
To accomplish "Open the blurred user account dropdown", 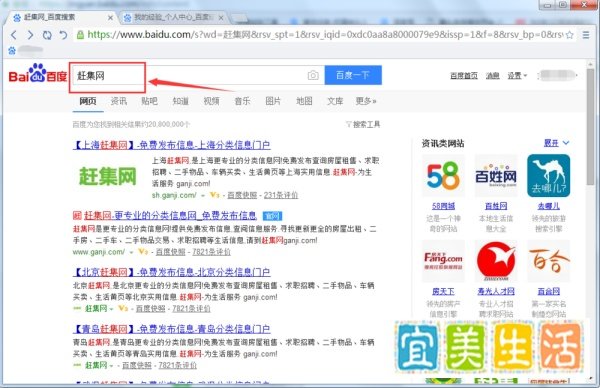I will click(557, 75).
